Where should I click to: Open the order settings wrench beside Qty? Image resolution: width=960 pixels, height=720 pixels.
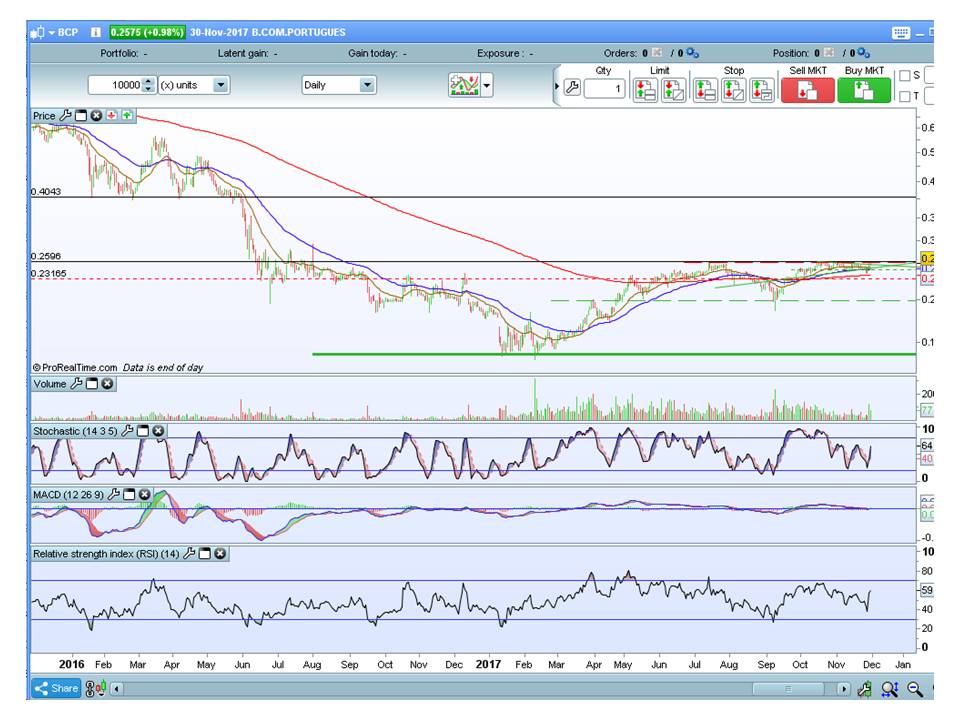click(572, 88)
